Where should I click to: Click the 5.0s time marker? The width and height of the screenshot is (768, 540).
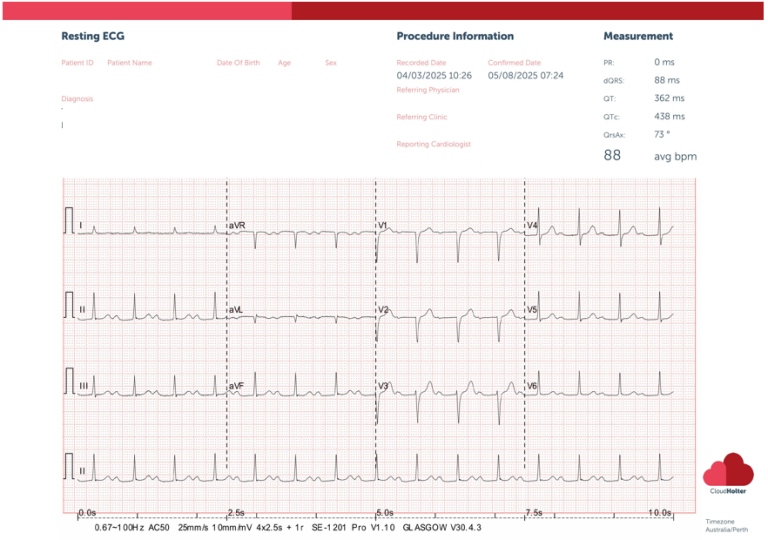coord(384,512)
